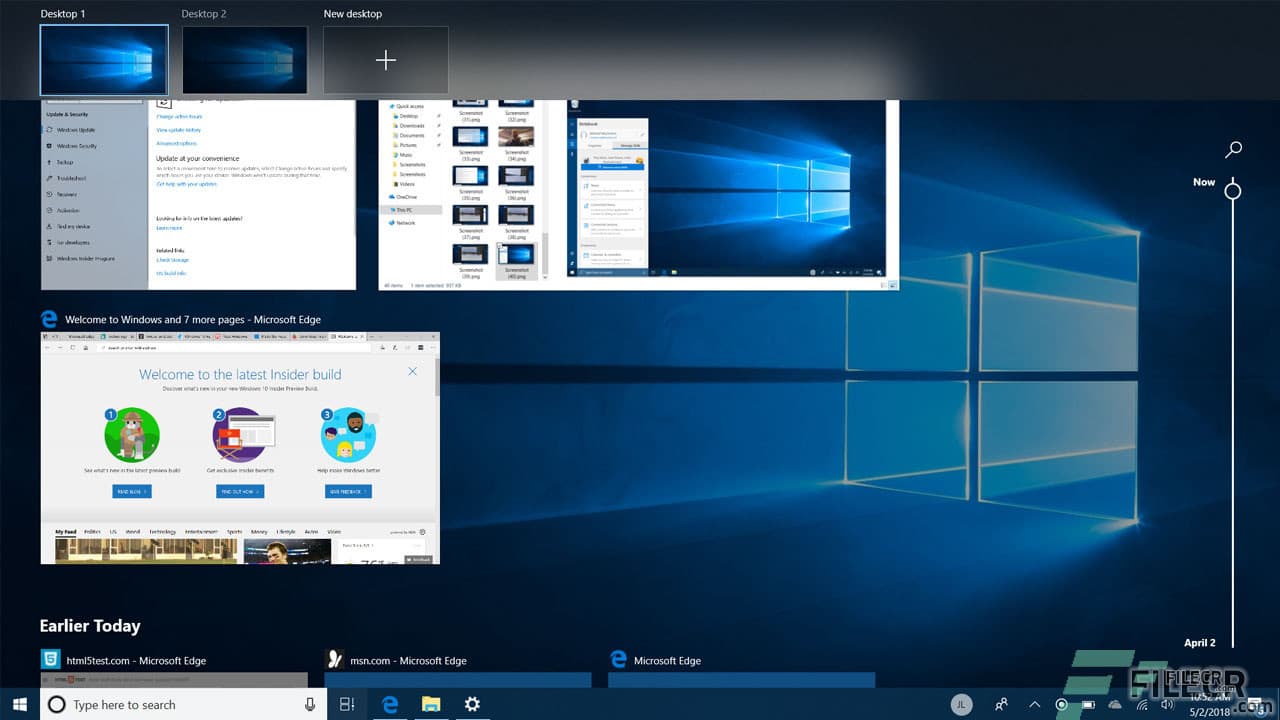Viewport: 1280px width, 720px height.
Task: Open the timeline search magnifier icon
Action: (1233, 148)
